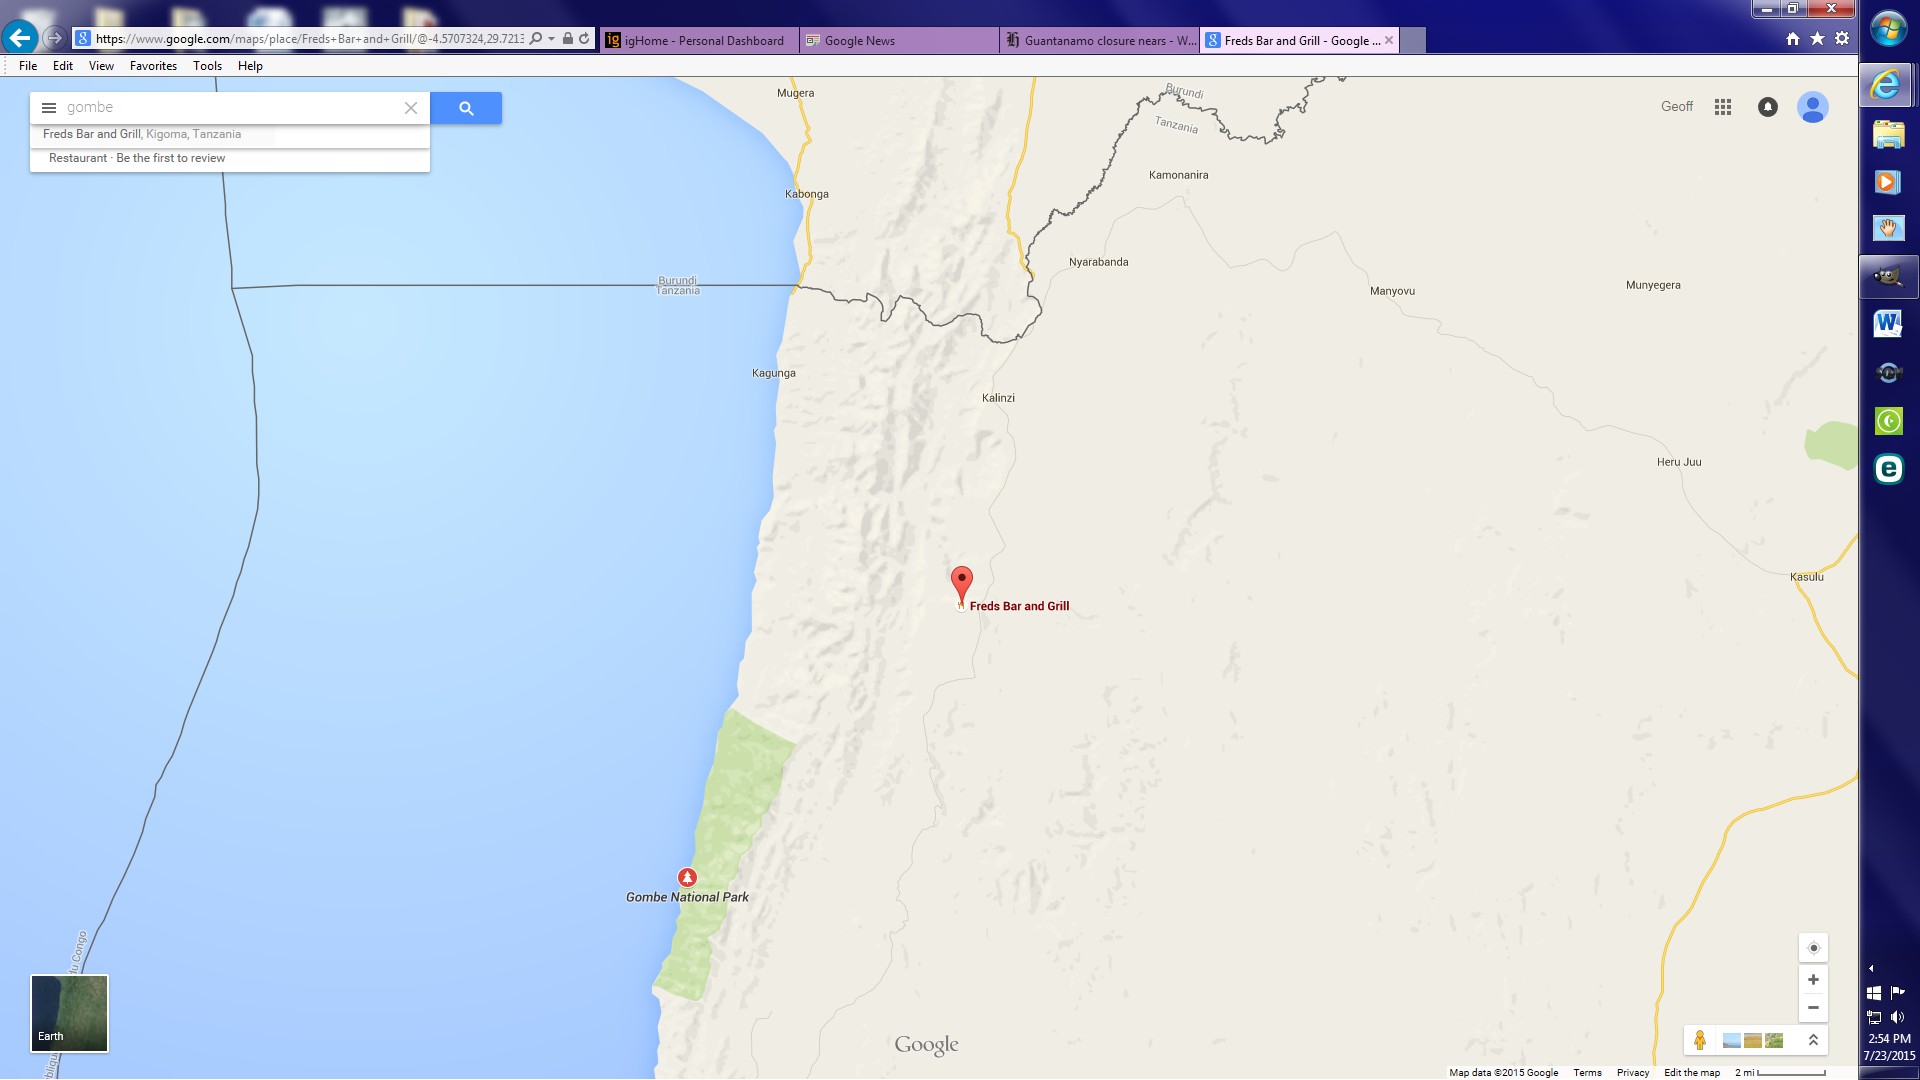Viewport: 1920px width, 1080px height.
Task: Zoom in the map with plus button
Action: [1813, 980]
